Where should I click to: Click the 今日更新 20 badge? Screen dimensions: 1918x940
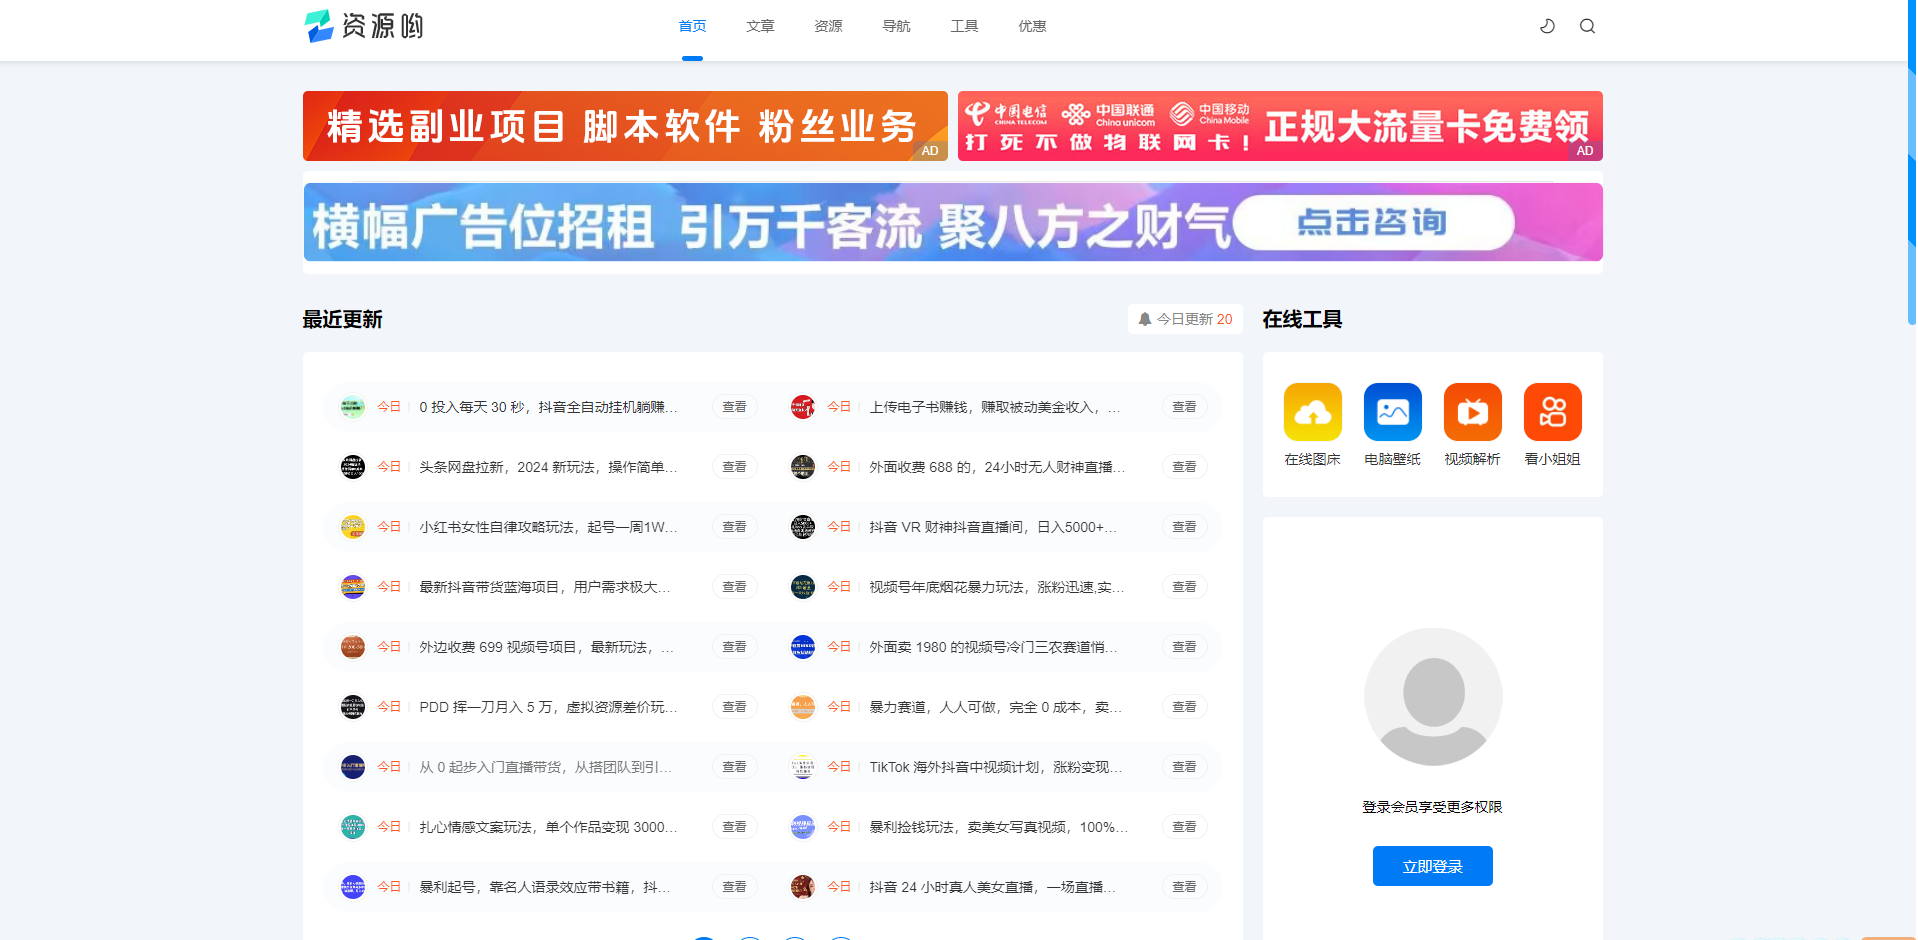tap(1185, 319)
